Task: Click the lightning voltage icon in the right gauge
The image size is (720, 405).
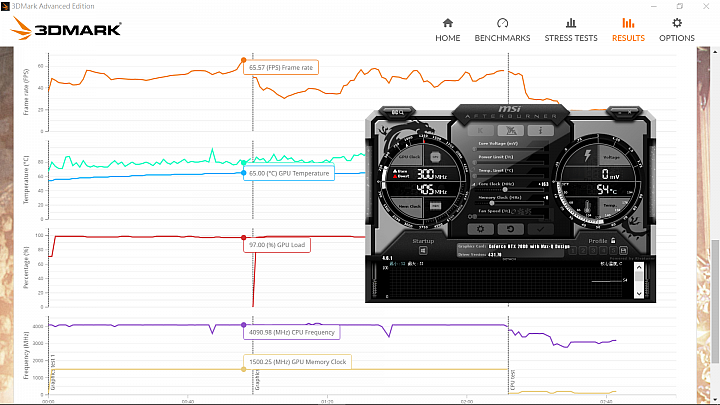Action: click(x=587, y=155)
